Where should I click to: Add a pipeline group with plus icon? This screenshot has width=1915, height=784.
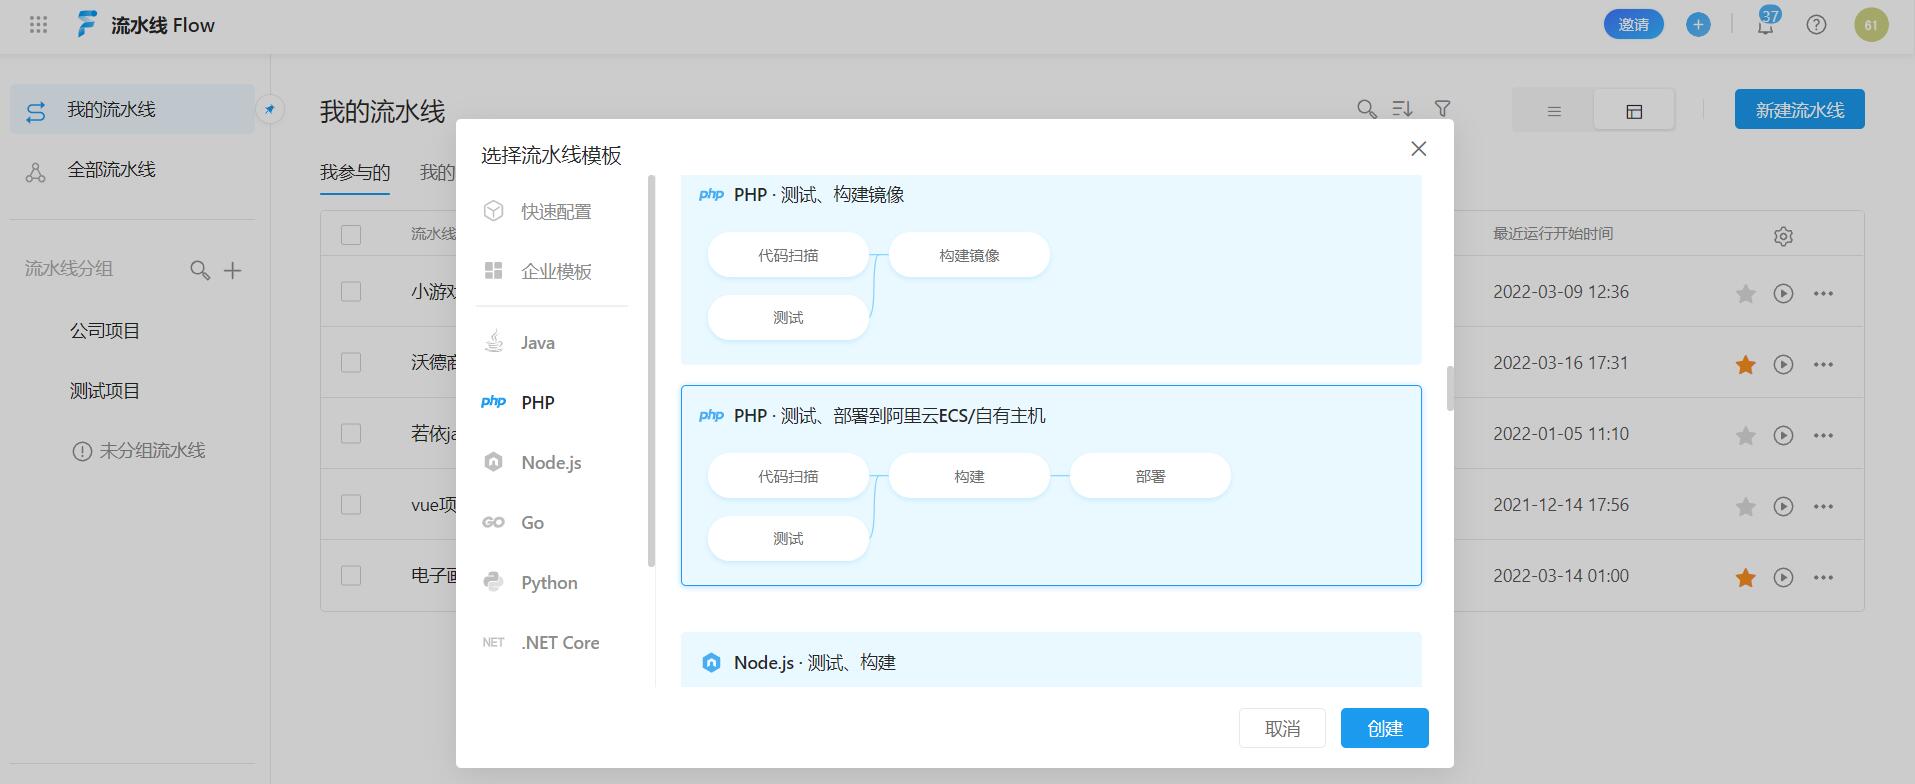(x=233, y=270)
